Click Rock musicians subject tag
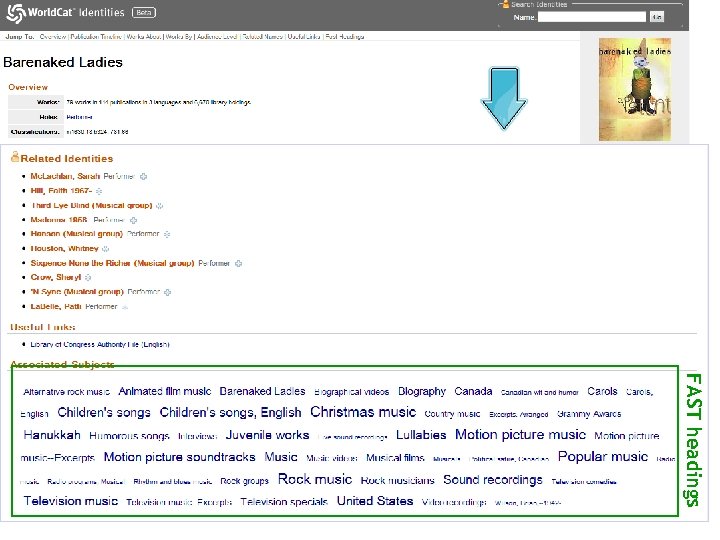The image size is (720, 540). tap(398, 481)
